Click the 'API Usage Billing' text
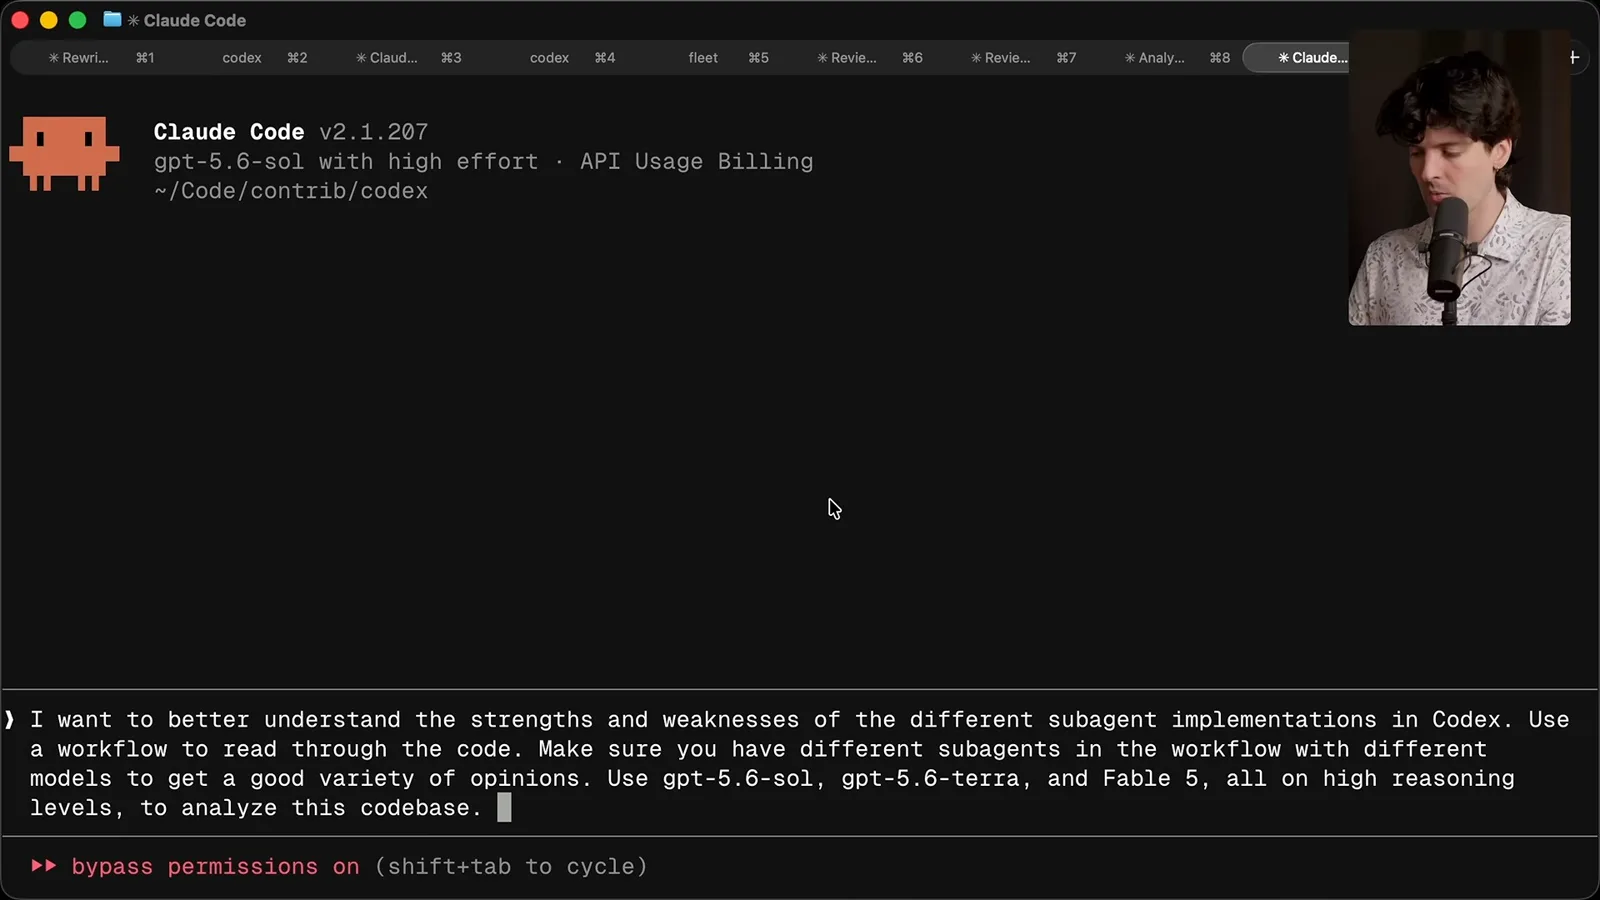Viewport: 1600px width, 900px height. pyautogui.click(x=696, y=161)
